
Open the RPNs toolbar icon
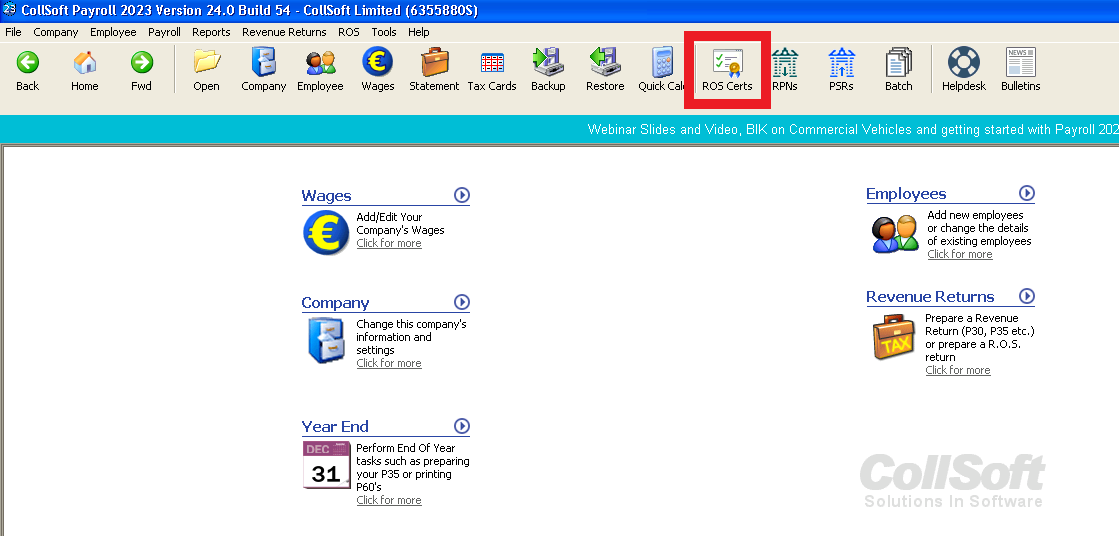click(784, 68)
